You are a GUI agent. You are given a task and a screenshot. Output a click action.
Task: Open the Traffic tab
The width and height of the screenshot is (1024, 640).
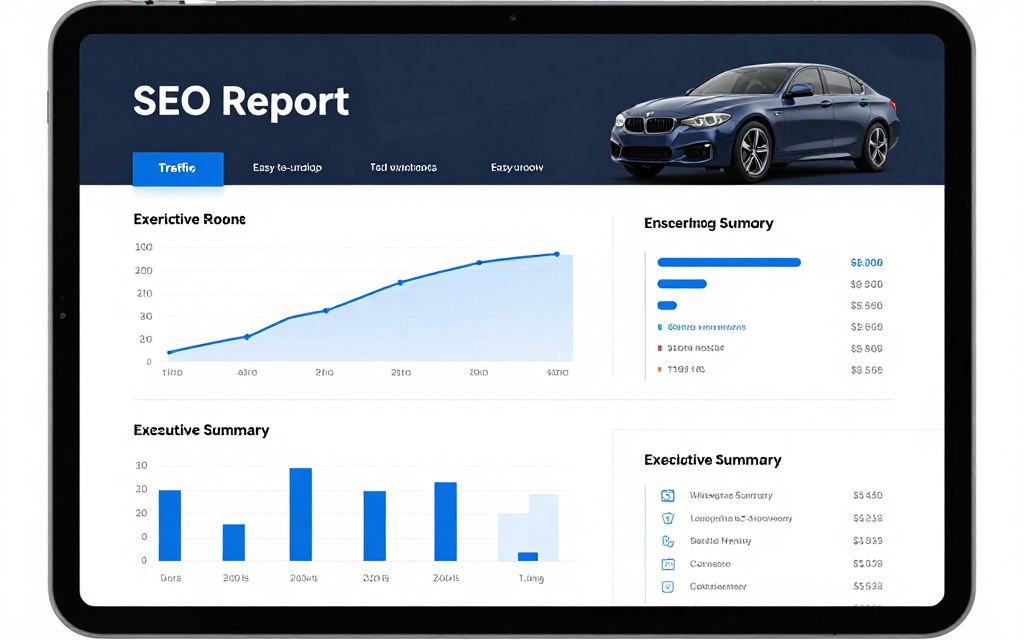point(178,168)
